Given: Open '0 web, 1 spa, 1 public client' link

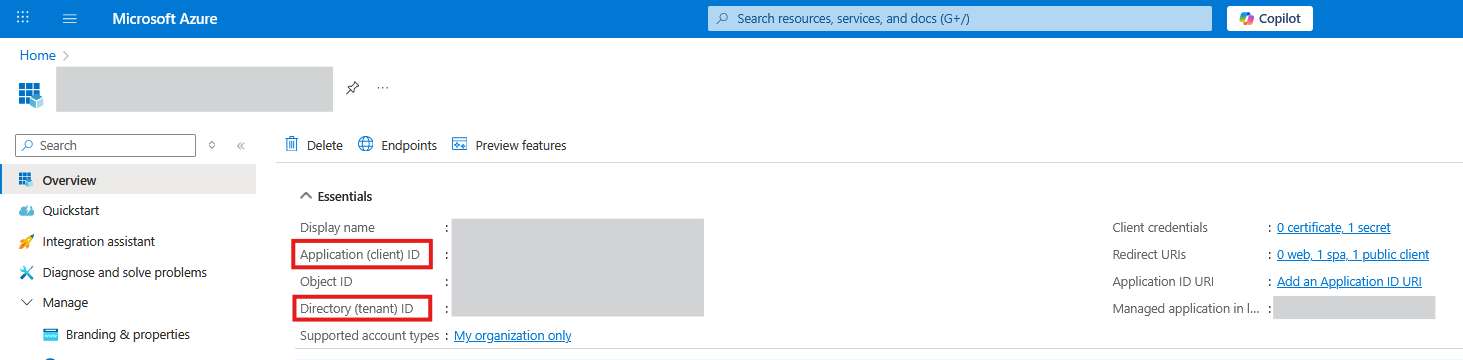Looking at the screenshot, I should coord(1353,255).
